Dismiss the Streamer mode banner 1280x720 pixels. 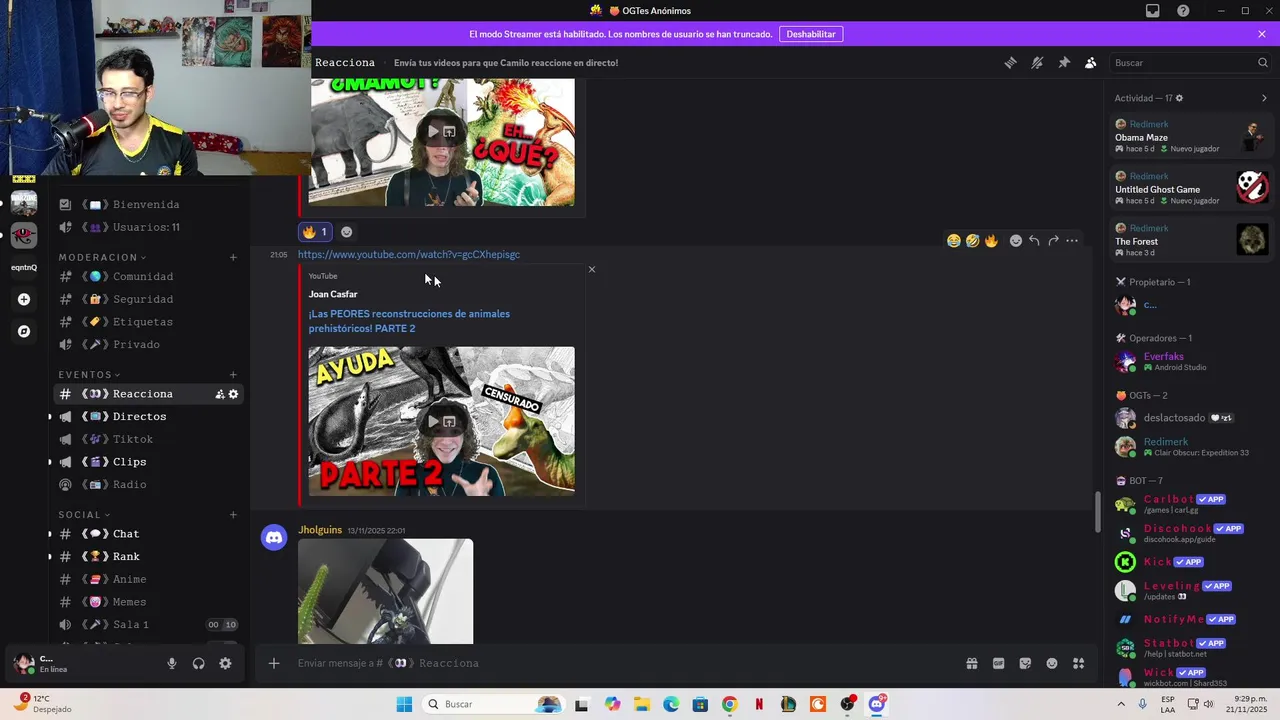coord(1262,34)
